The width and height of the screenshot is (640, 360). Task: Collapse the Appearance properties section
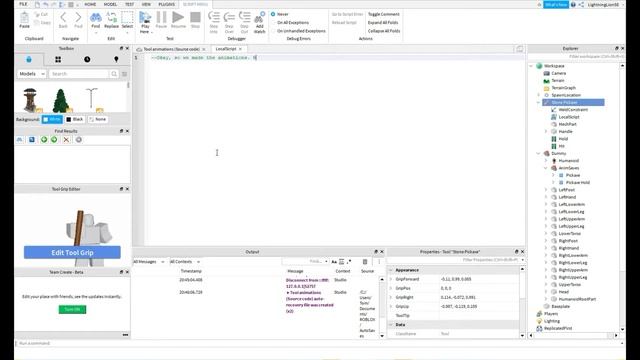(x=391, y=270)
